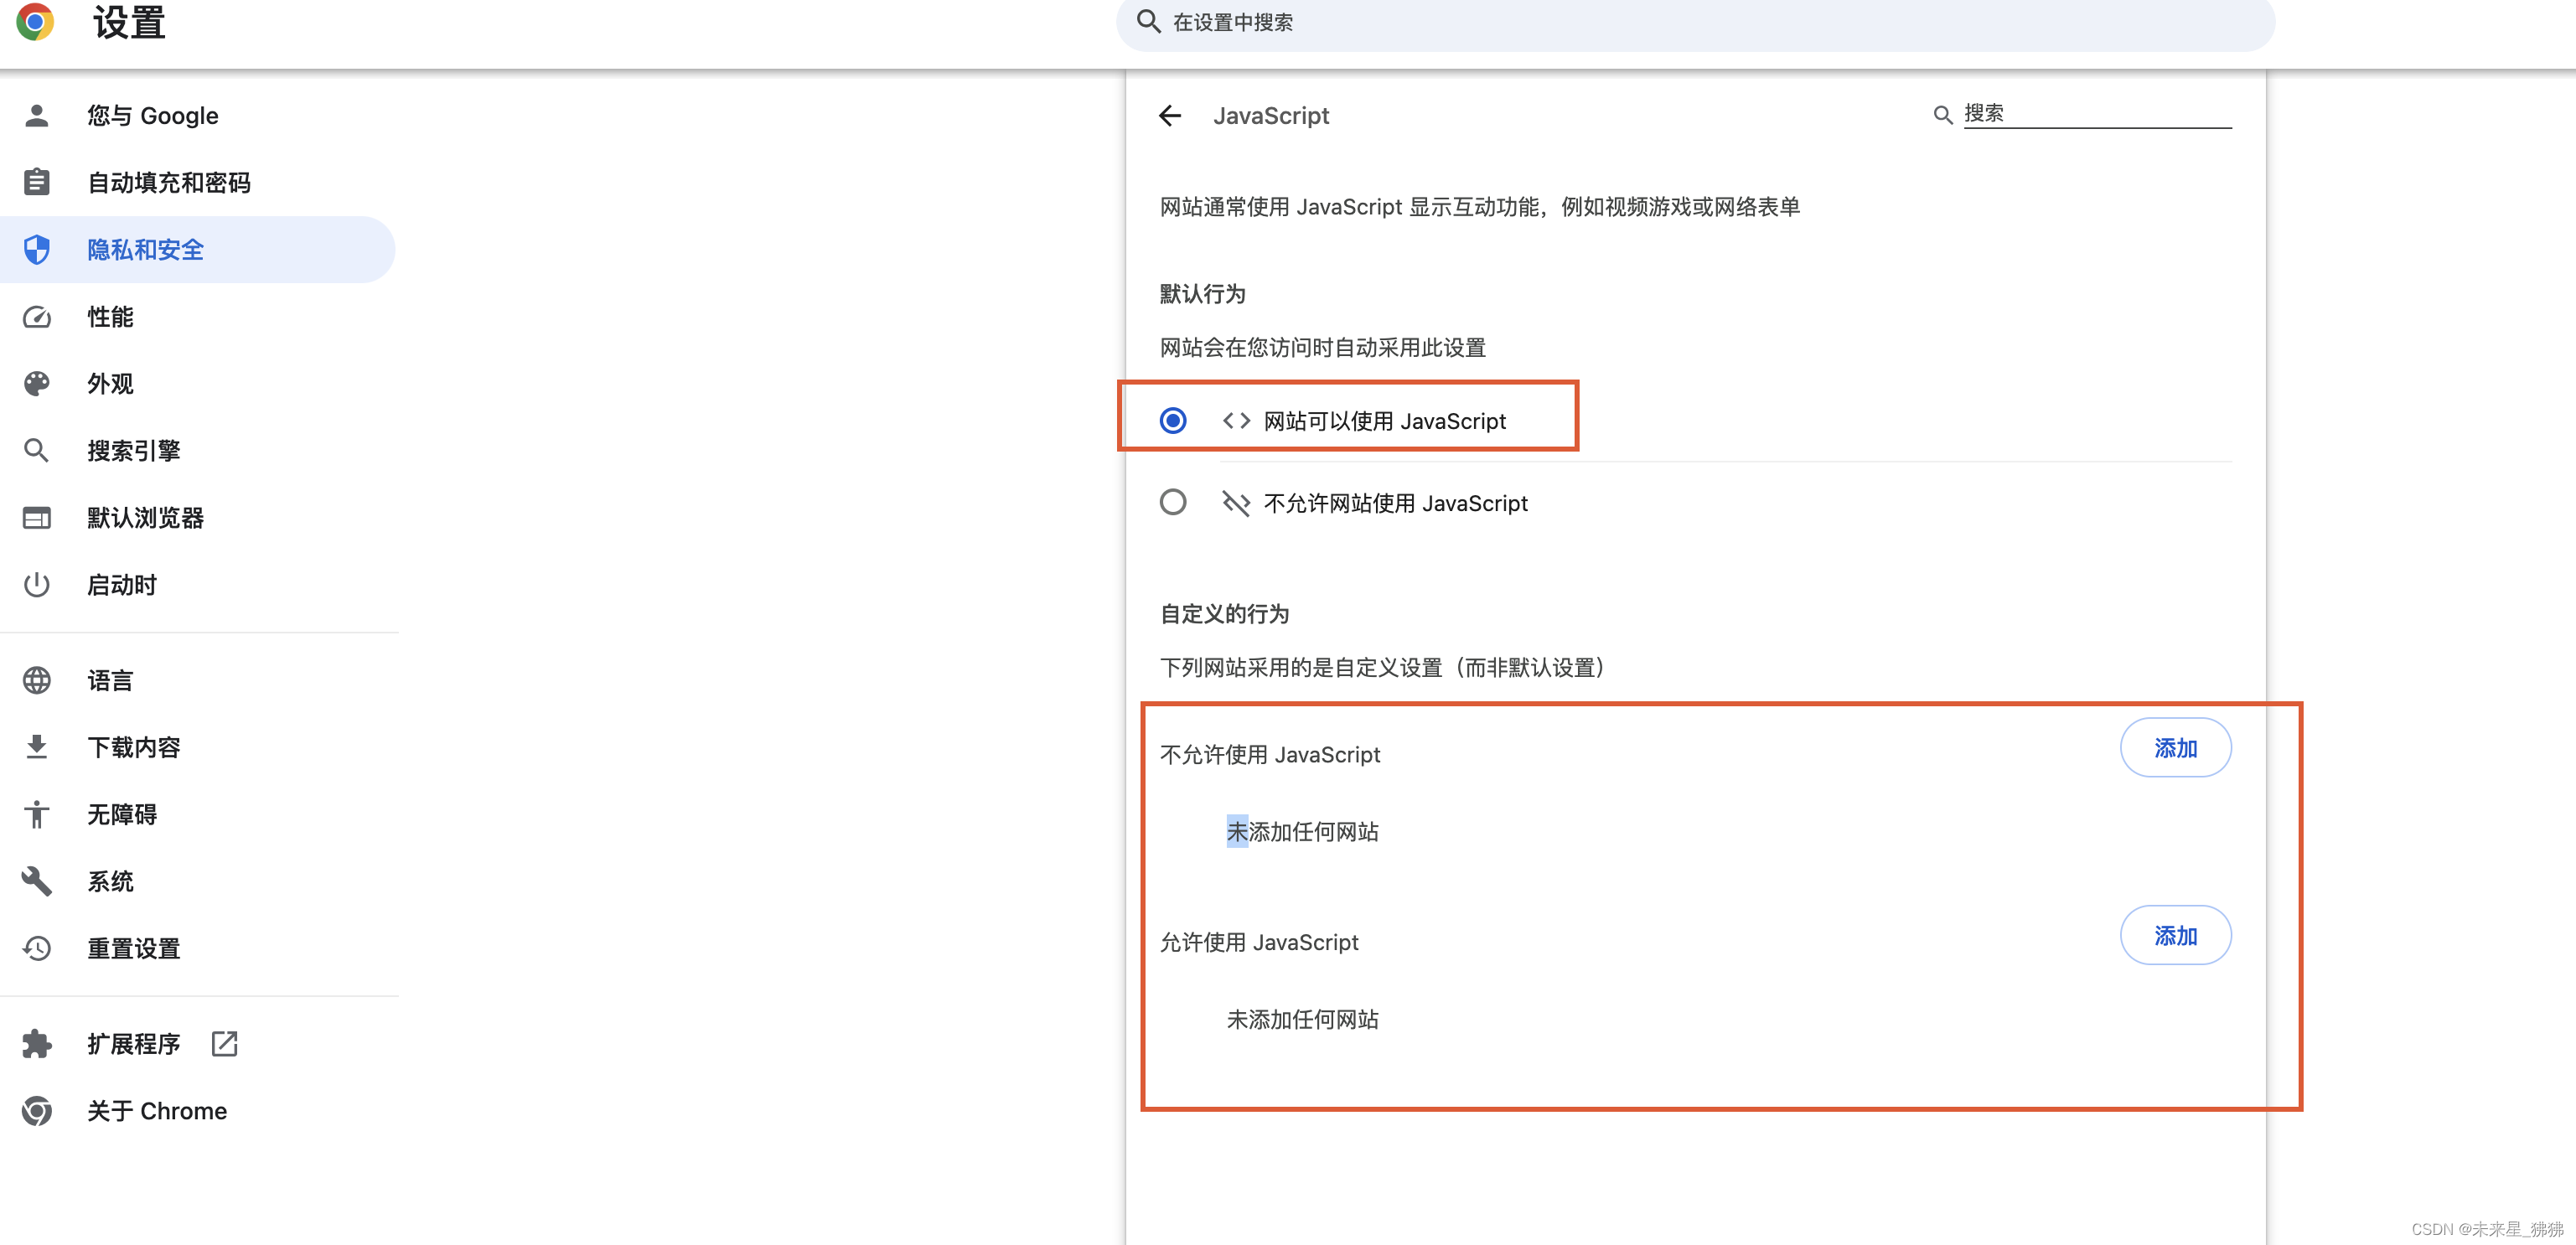This screenshot has height=1245, width=2576.
Task: Click the palette icon for 外观
Action: click(x=37, y=384)
